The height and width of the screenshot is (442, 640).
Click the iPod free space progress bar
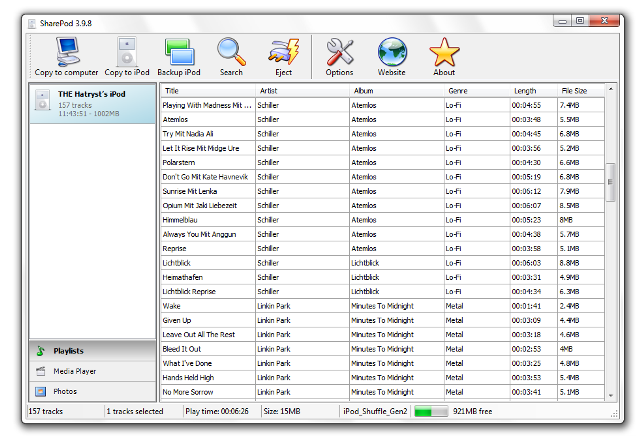pyautogui.click(x=431, y=411)
